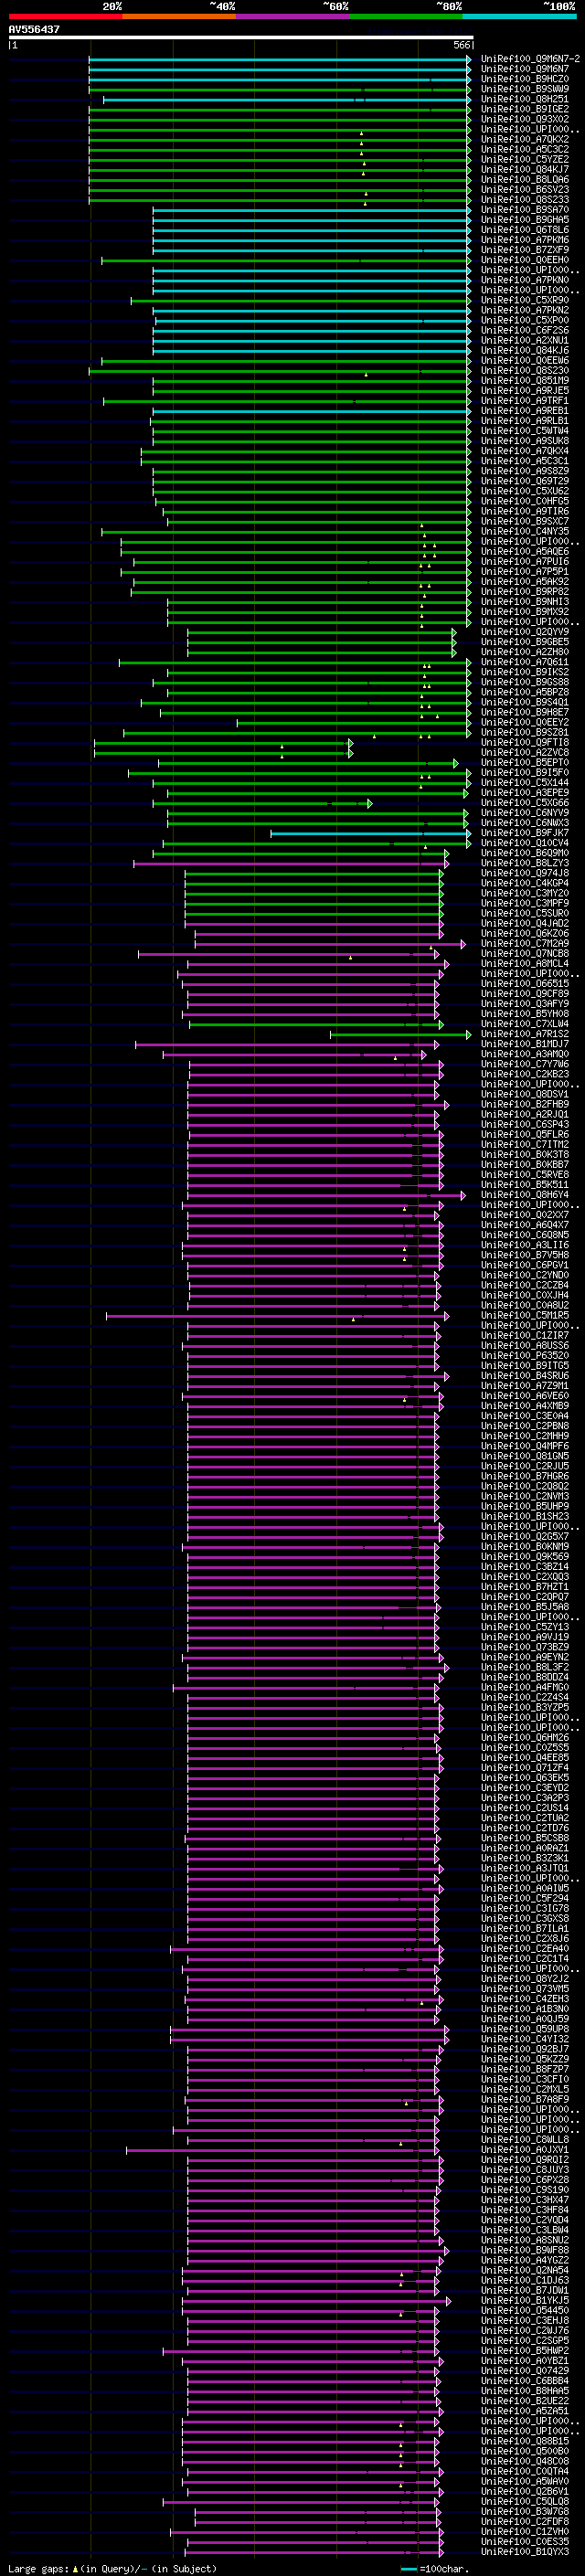The height and width of the screenshot is (2576, 585).
Task: Select label UniRef100_B9SA70
Action: pos(525,210)
